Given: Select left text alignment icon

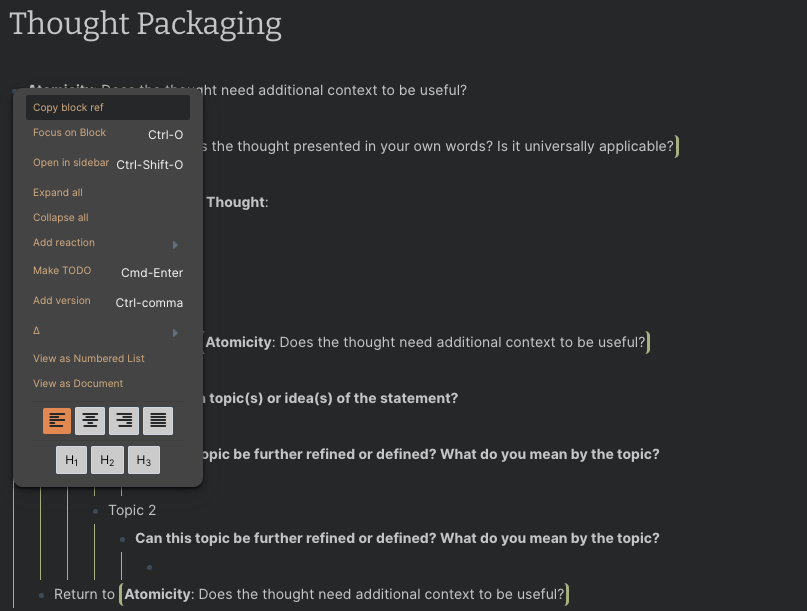Looking at the screenshot, I should pos(57,421).
